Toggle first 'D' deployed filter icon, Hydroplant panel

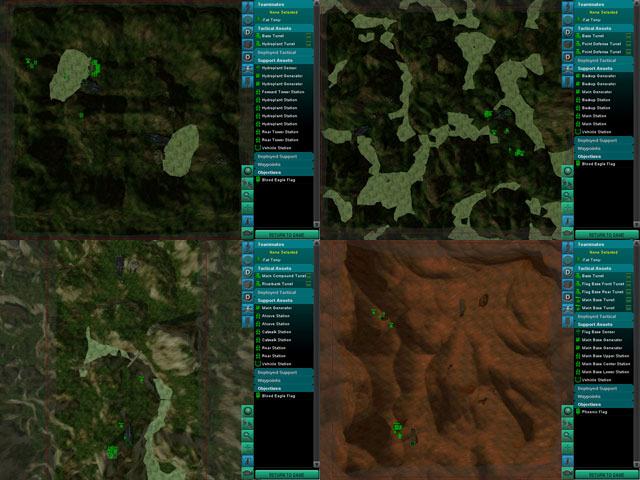tap(248, 32)
